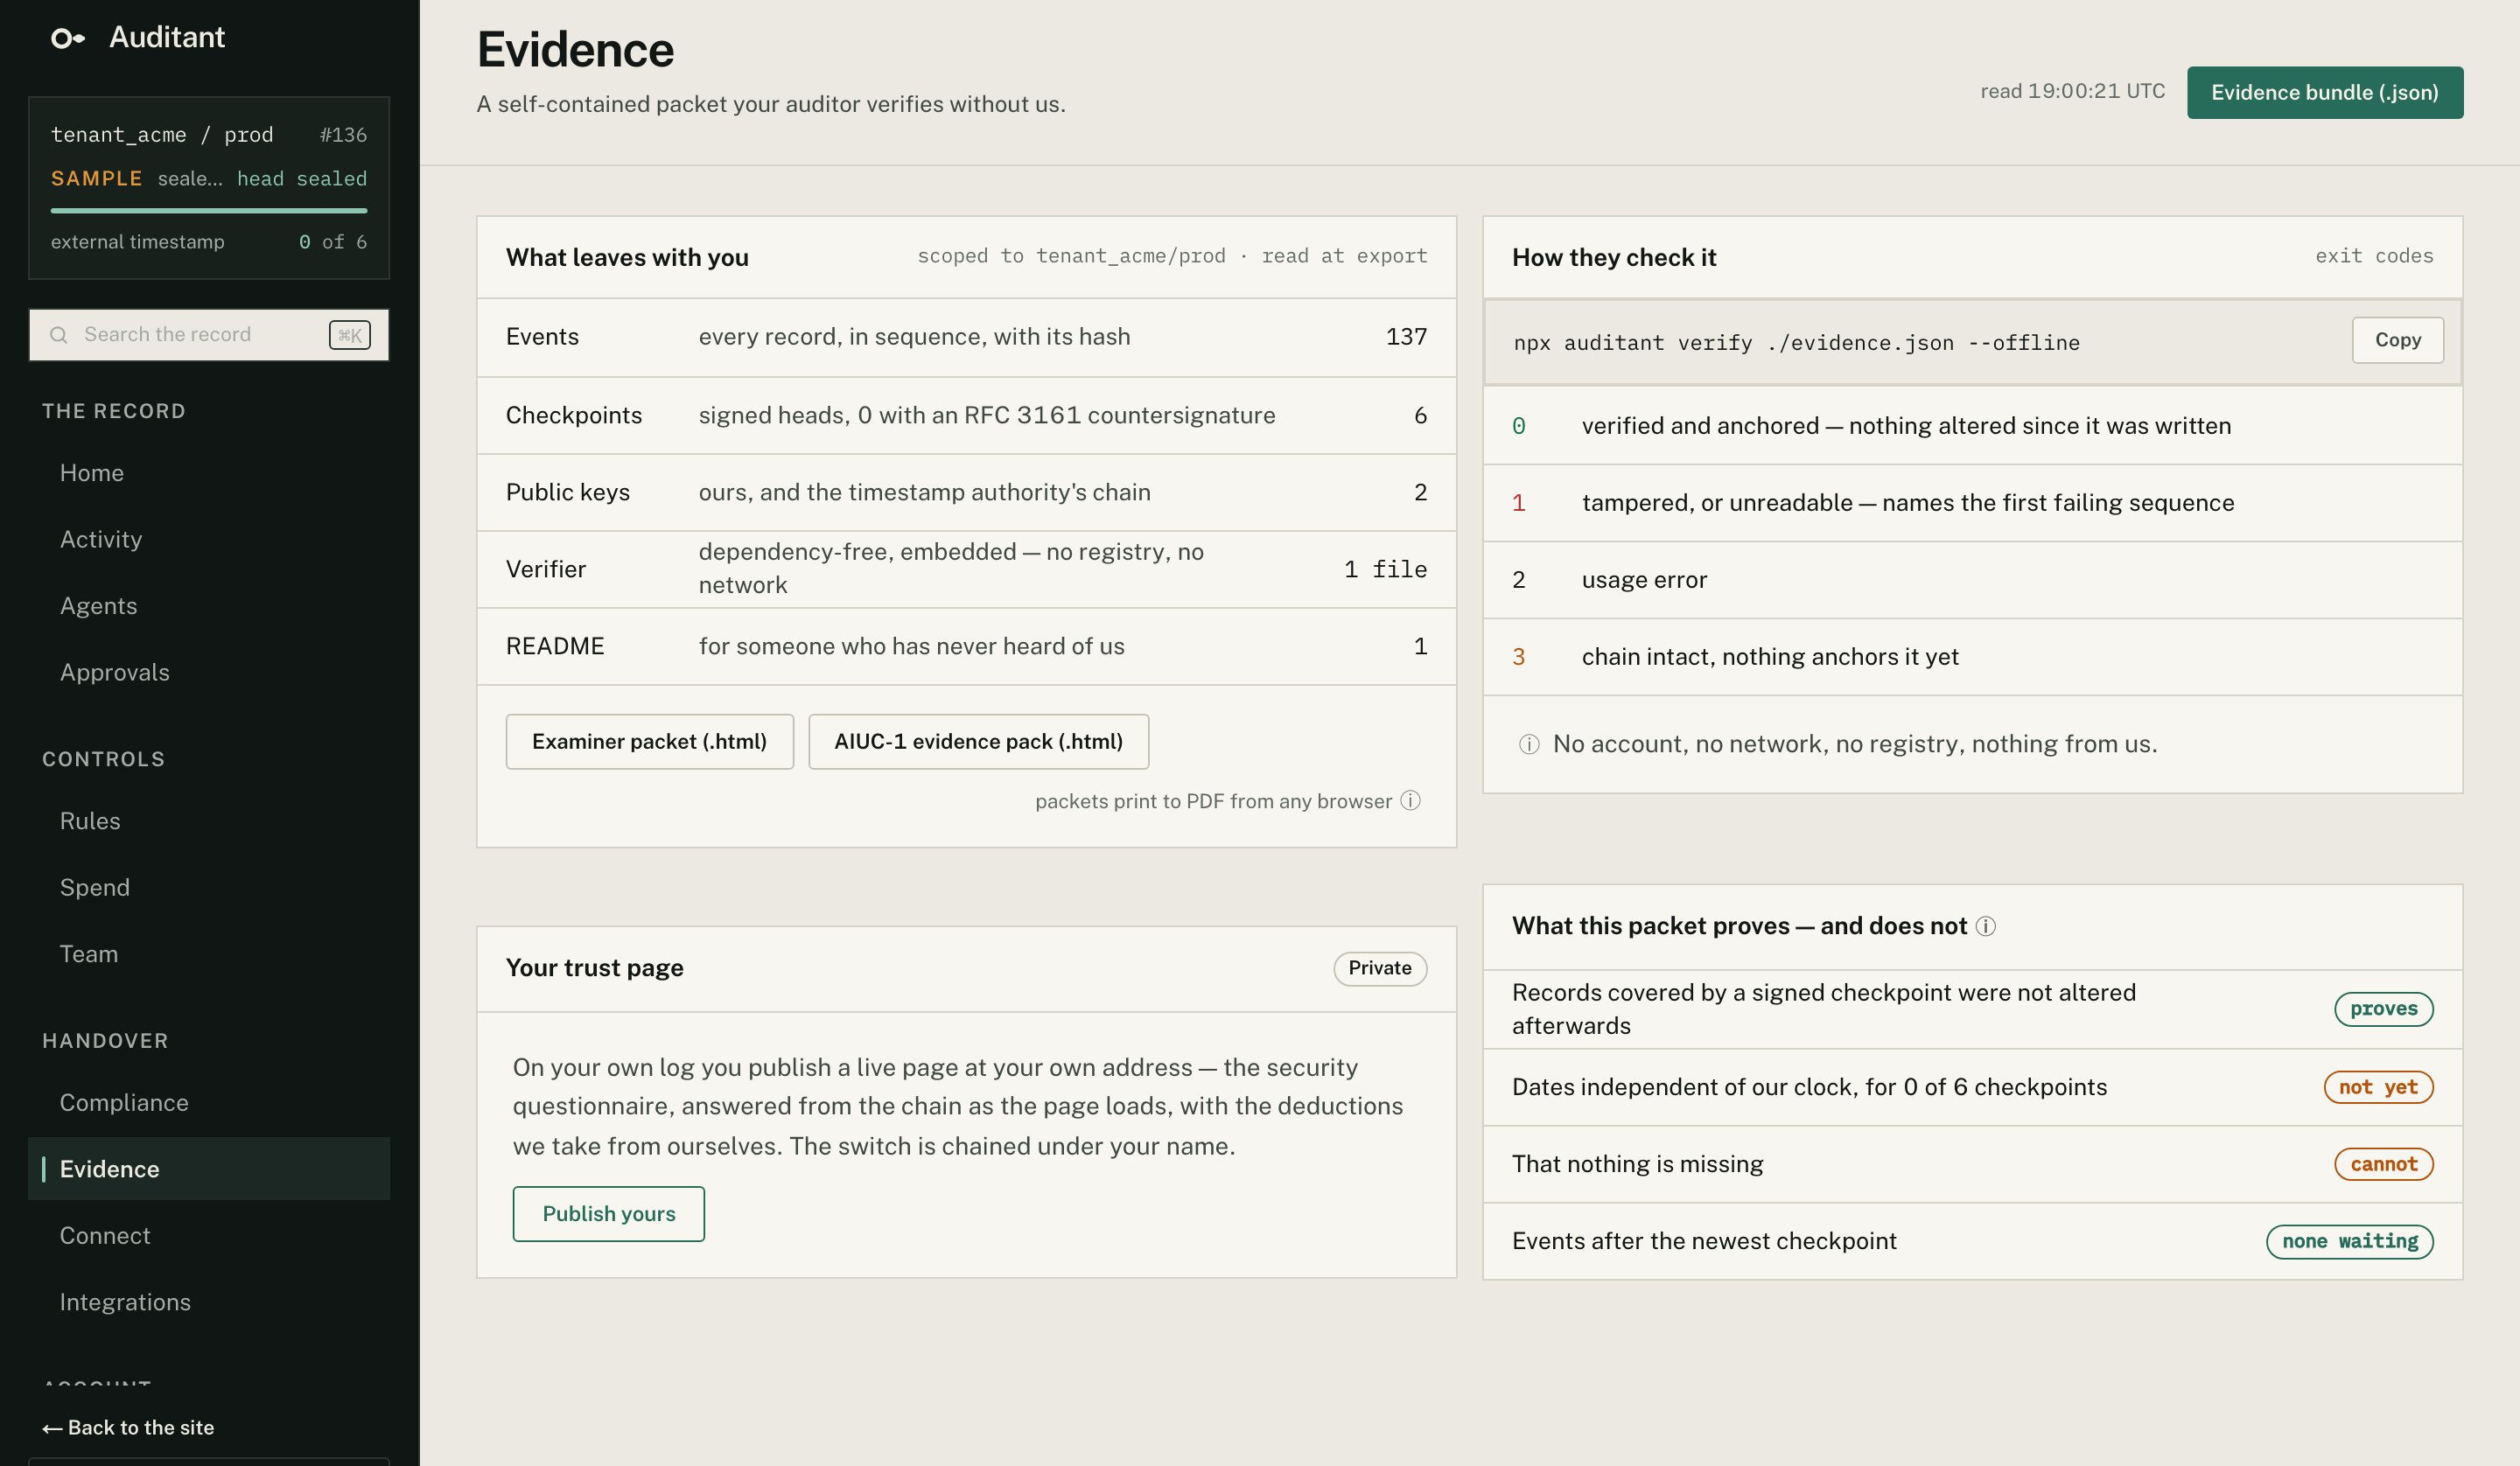
Task: Open the AIUC-1 evidence pack (.html)
Action: click(x=979, y=742)
